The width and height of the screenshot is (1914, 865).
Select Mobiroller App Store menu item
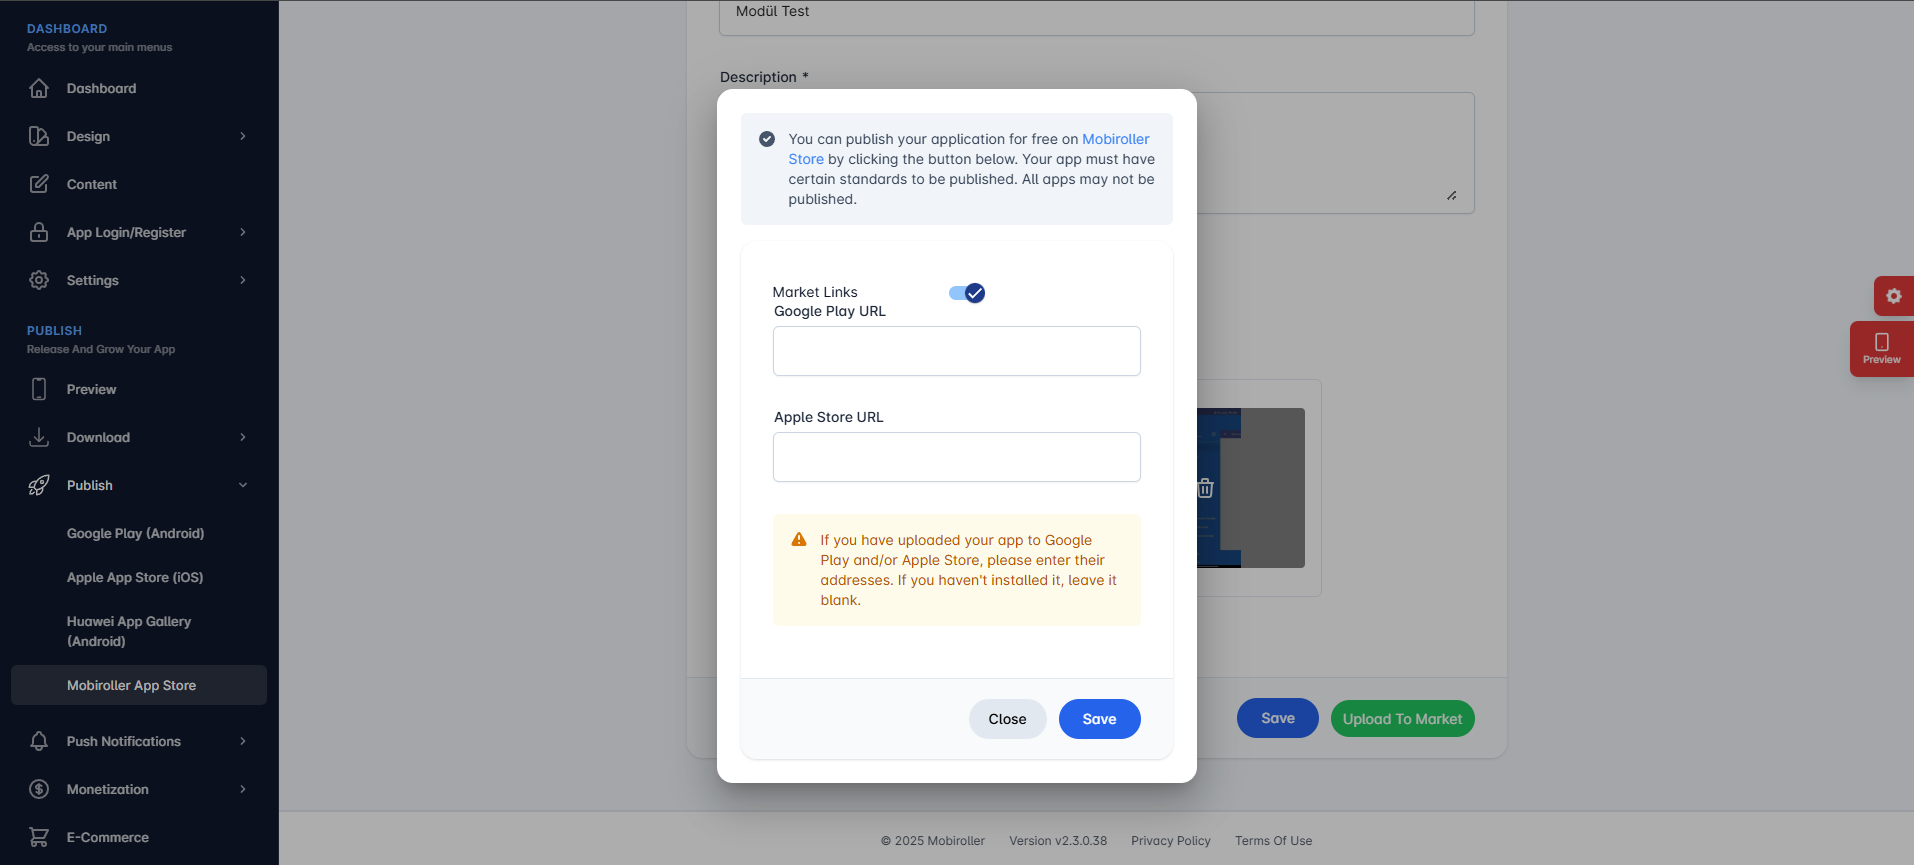click(x=139, y=685)
